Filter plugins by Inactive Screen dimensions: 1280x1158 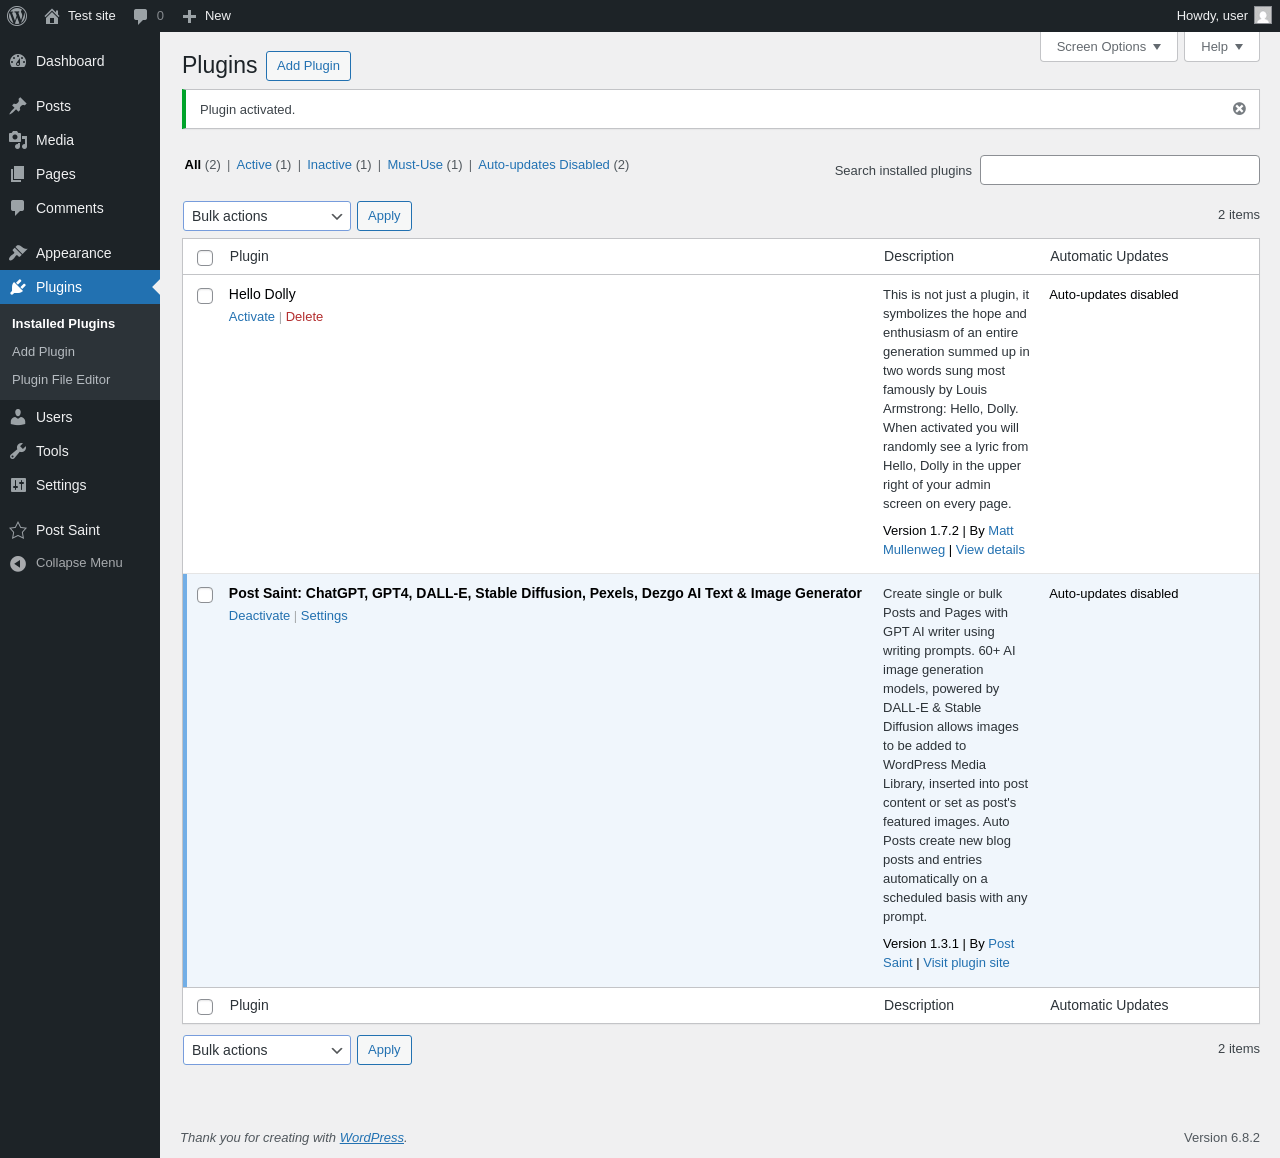(x=329, y=165)
